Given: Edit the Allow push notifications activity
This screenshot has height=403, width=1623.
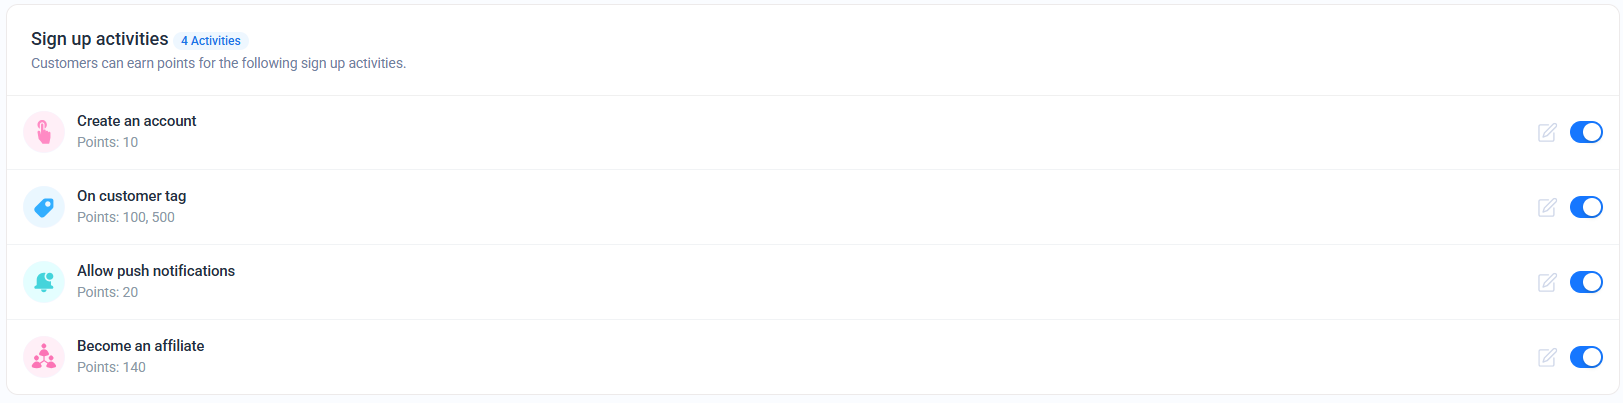Looking at the screenshot, I should pos(1547,282).
